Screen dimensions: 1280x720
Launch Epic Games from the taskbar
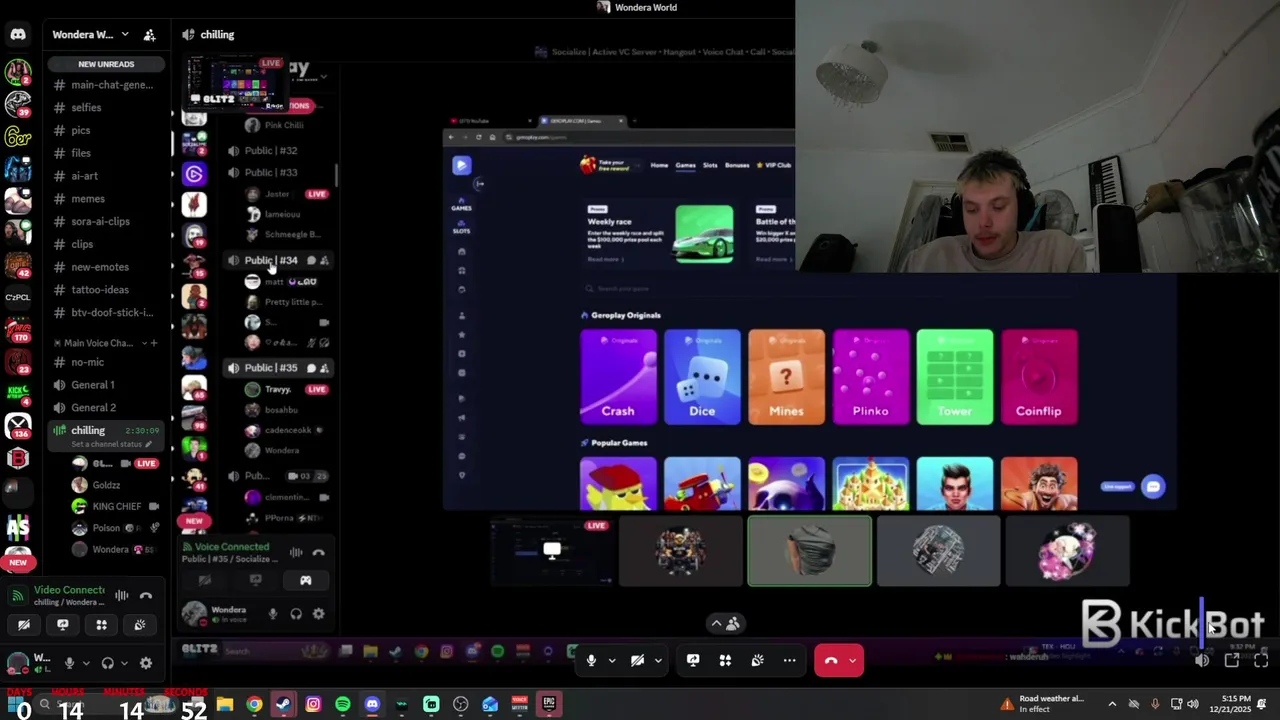[x=549, y=704]
